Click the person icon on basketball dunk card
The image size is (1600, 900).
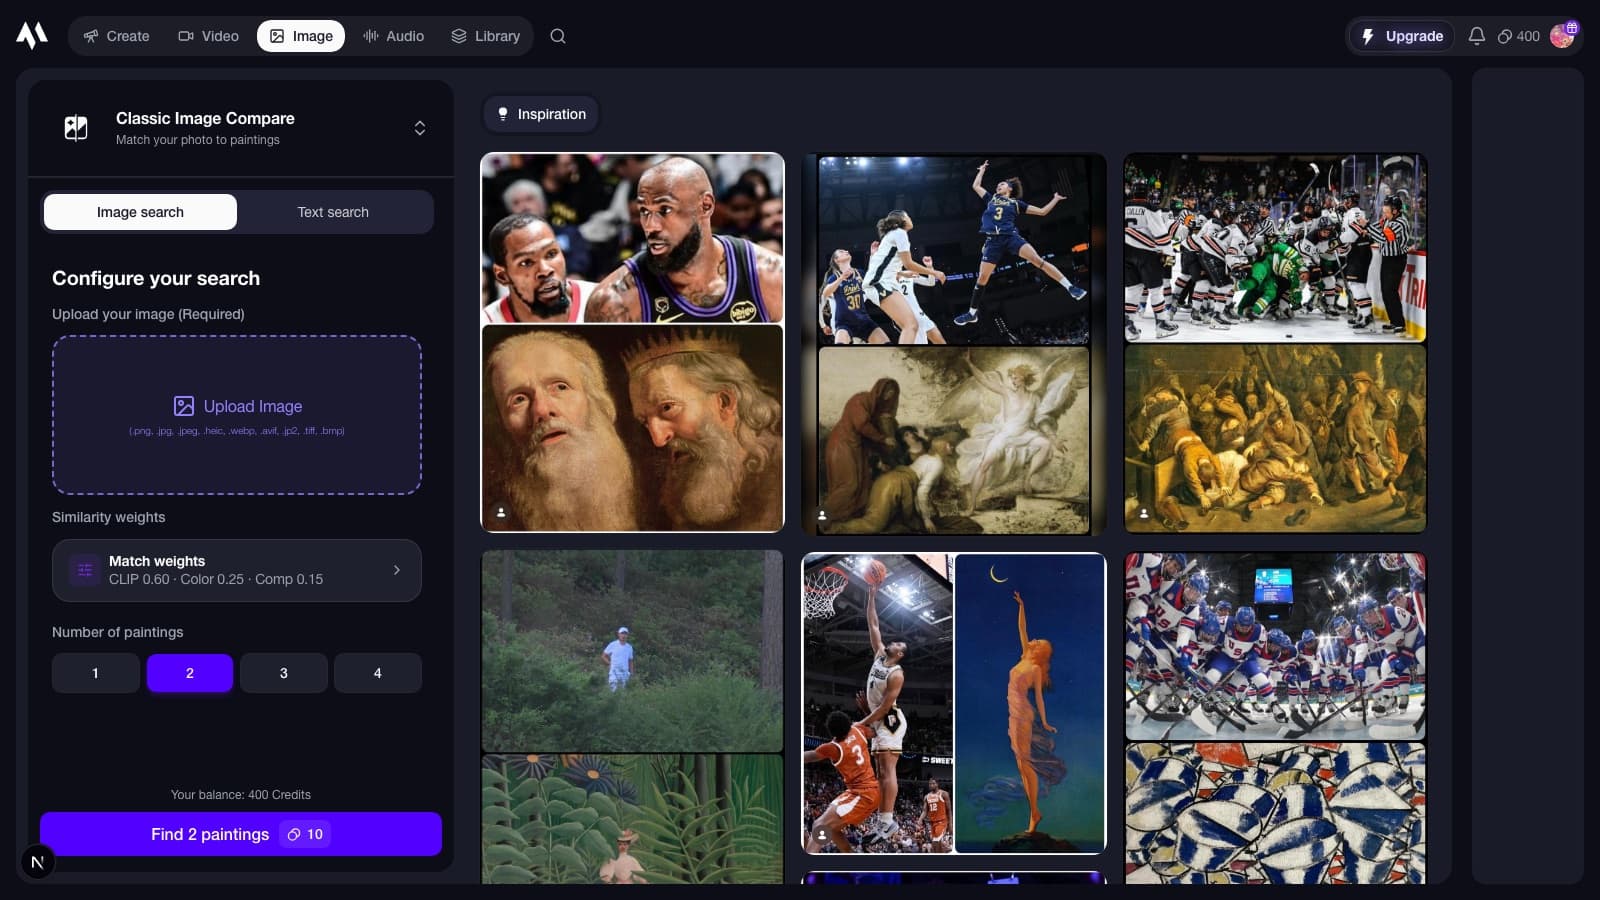click(822, 835)
